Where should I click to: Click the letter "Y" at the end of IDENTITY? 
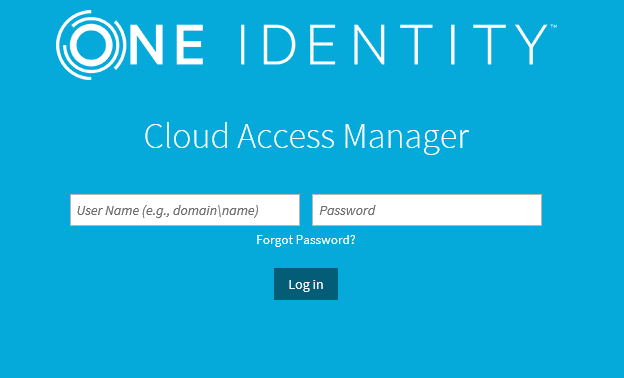pos(531,45)
